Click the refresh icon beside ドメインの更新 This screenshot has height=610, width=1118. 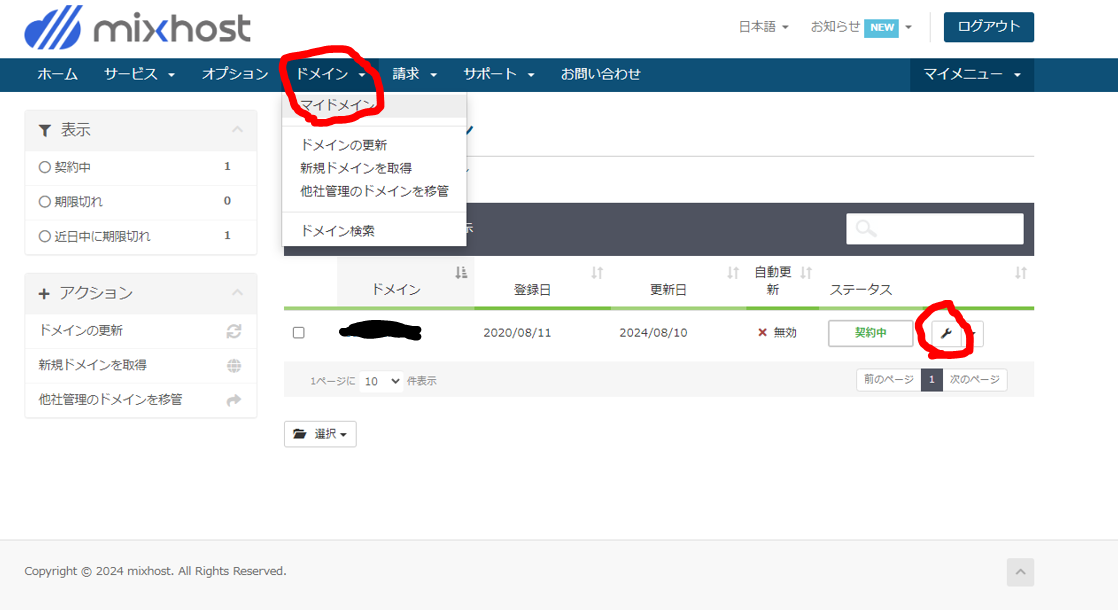click(234, 331)
